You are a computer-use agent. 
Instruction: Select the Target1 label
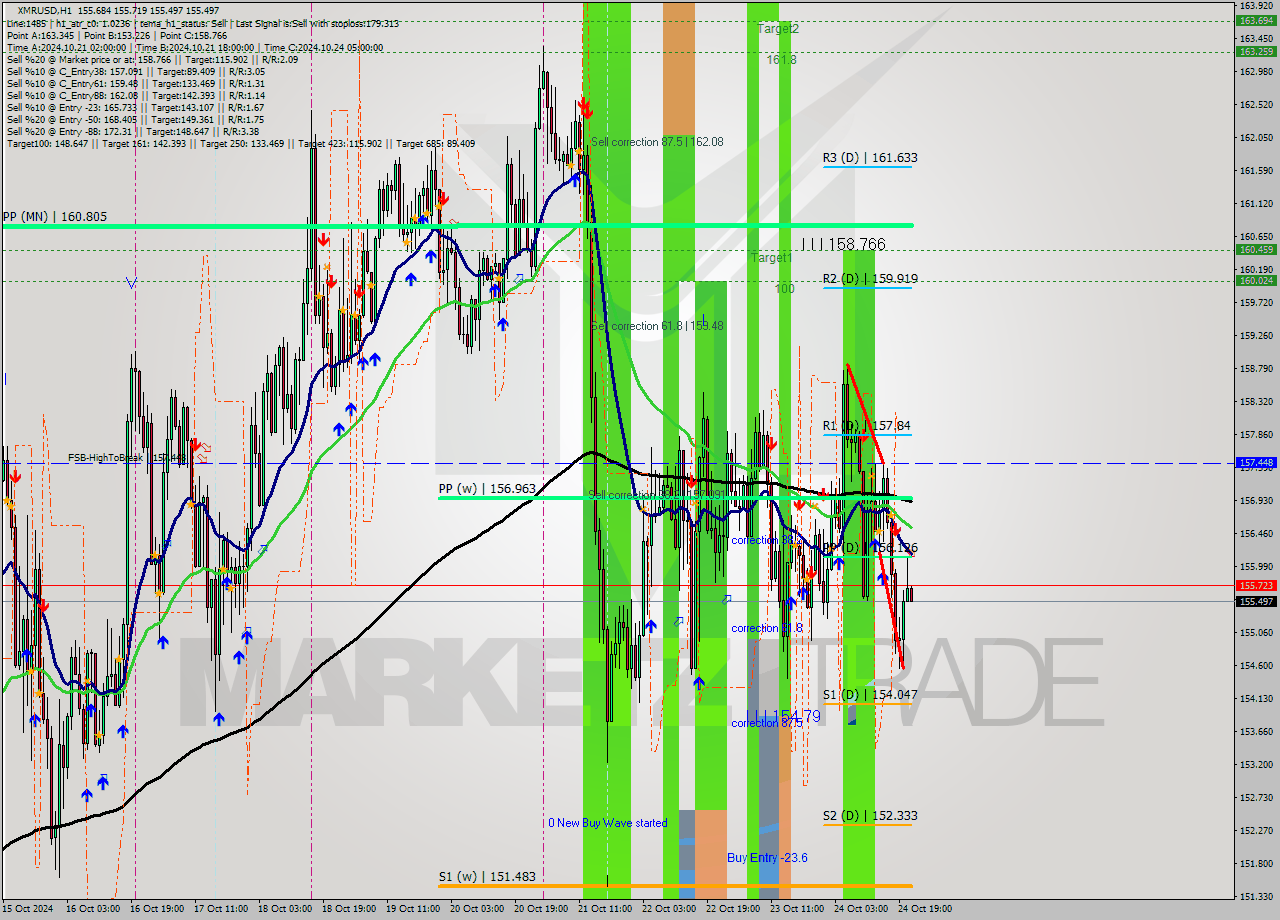coord(772,258)
